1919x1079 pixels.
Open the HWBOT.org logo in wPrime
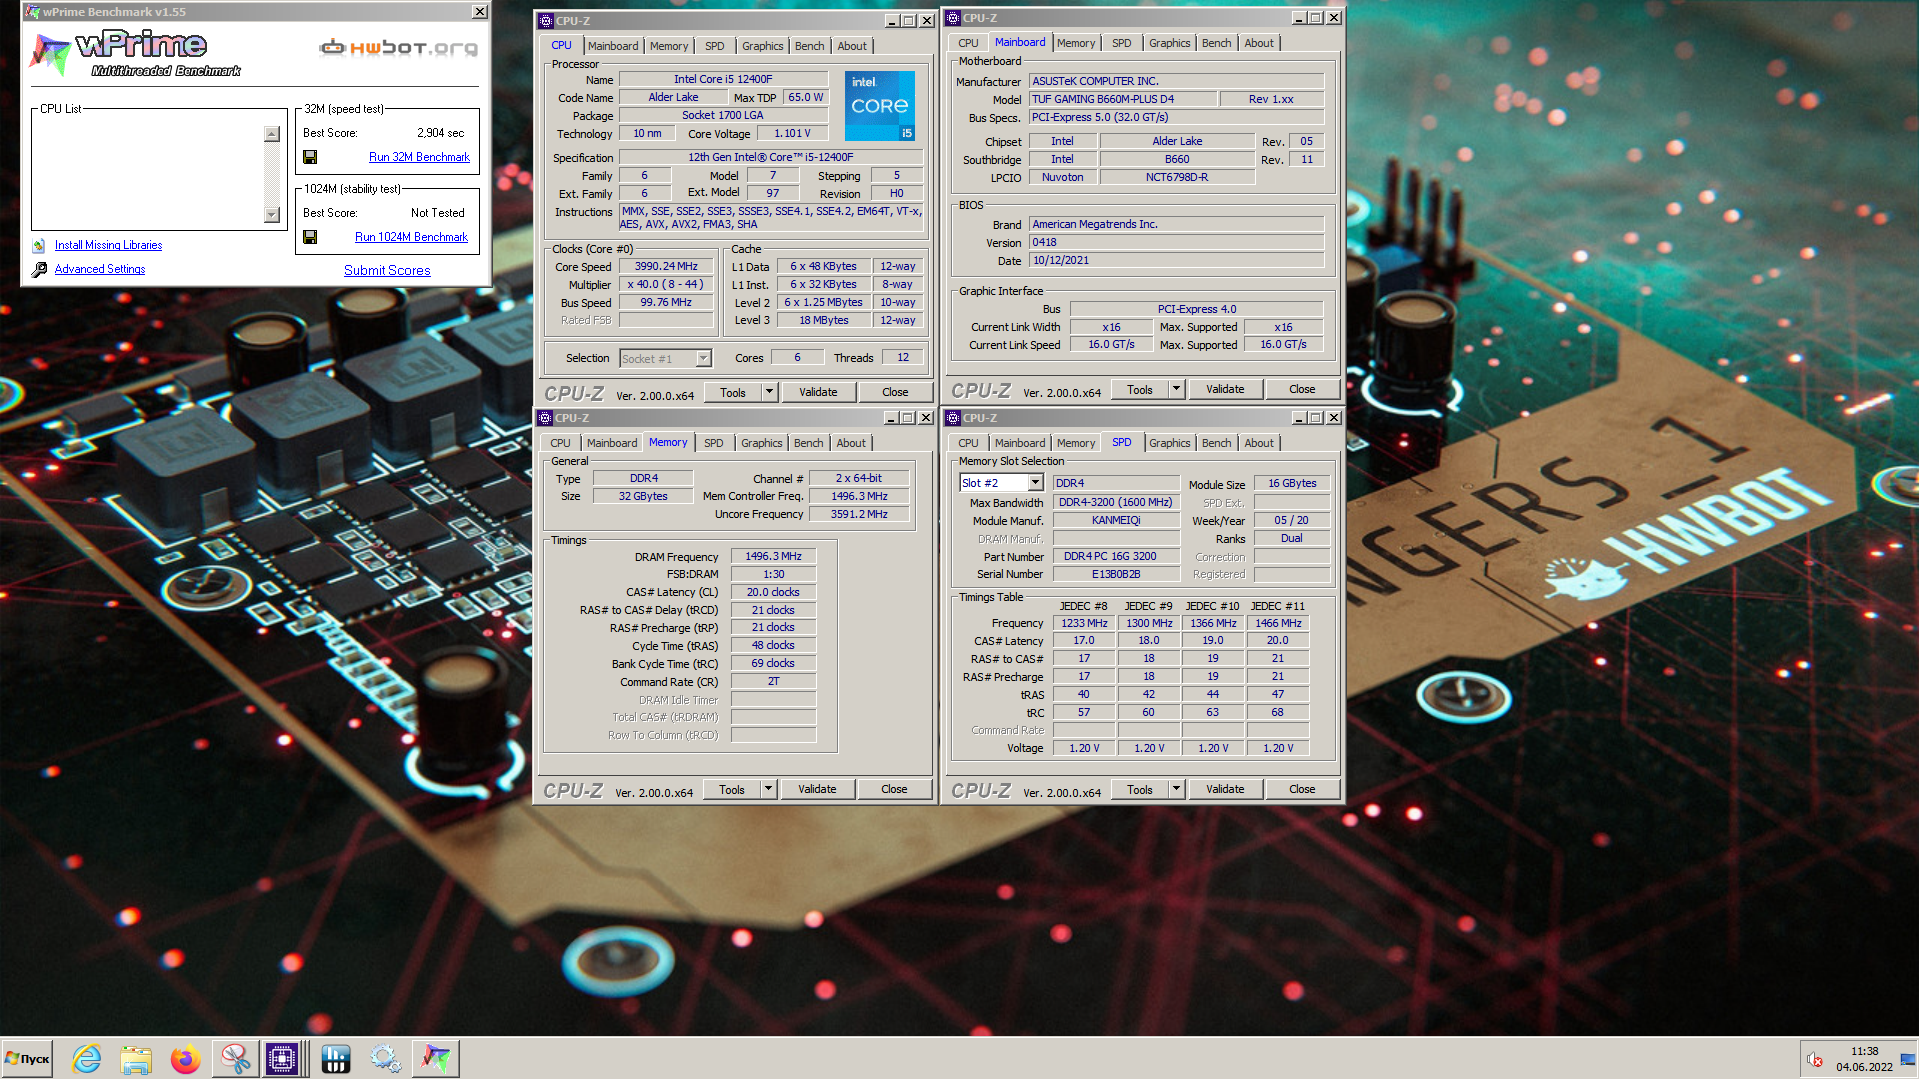pos(398,47)
